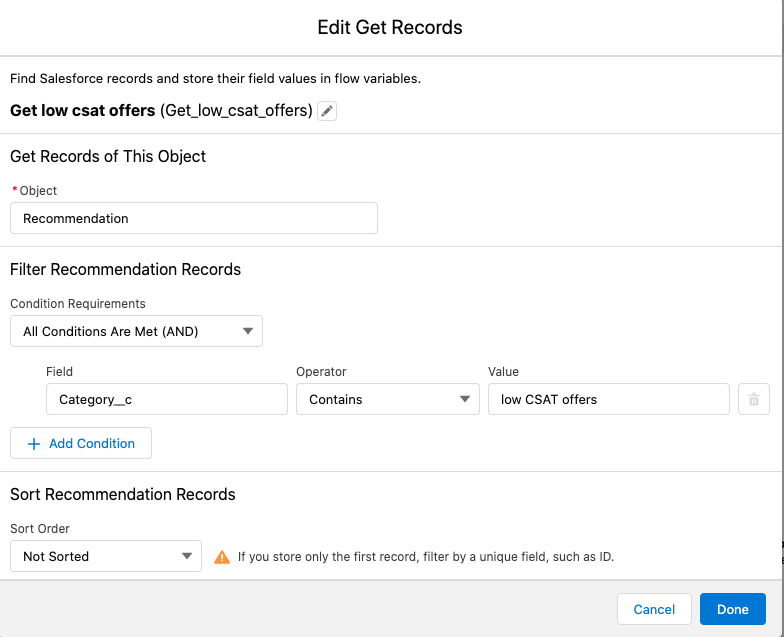
Task: Click the Sort Recommendation Records heading
Action: pyautogui.click(x=123, y=494)
